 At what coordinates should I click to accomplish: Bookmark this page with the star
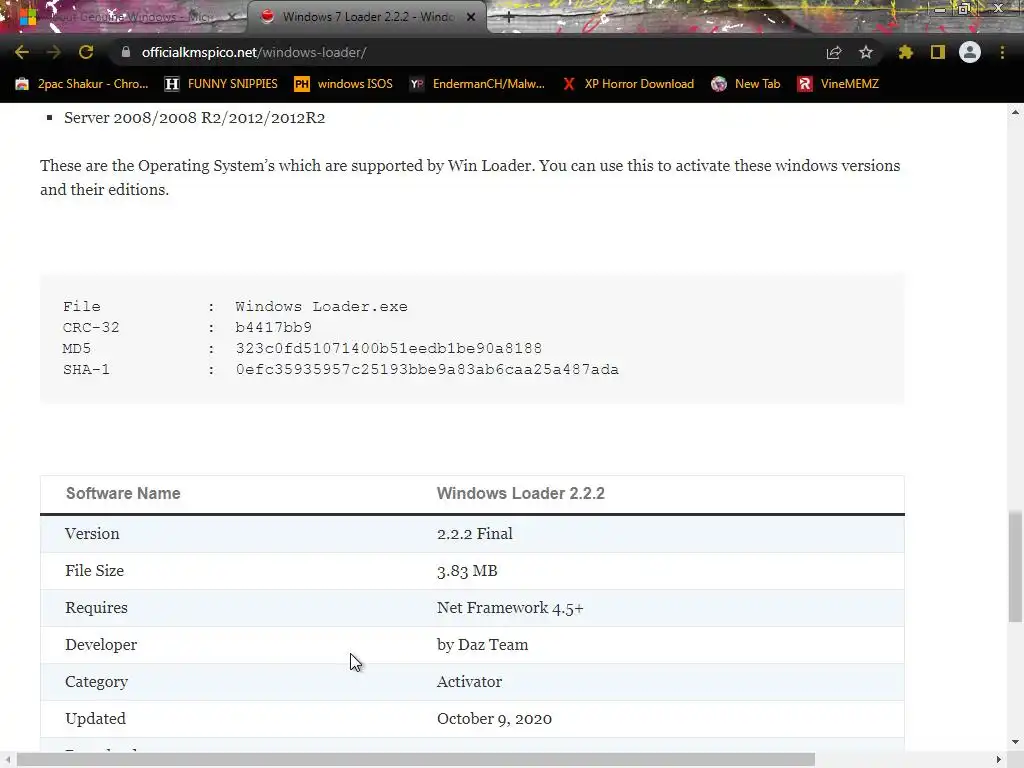(865, 52)
